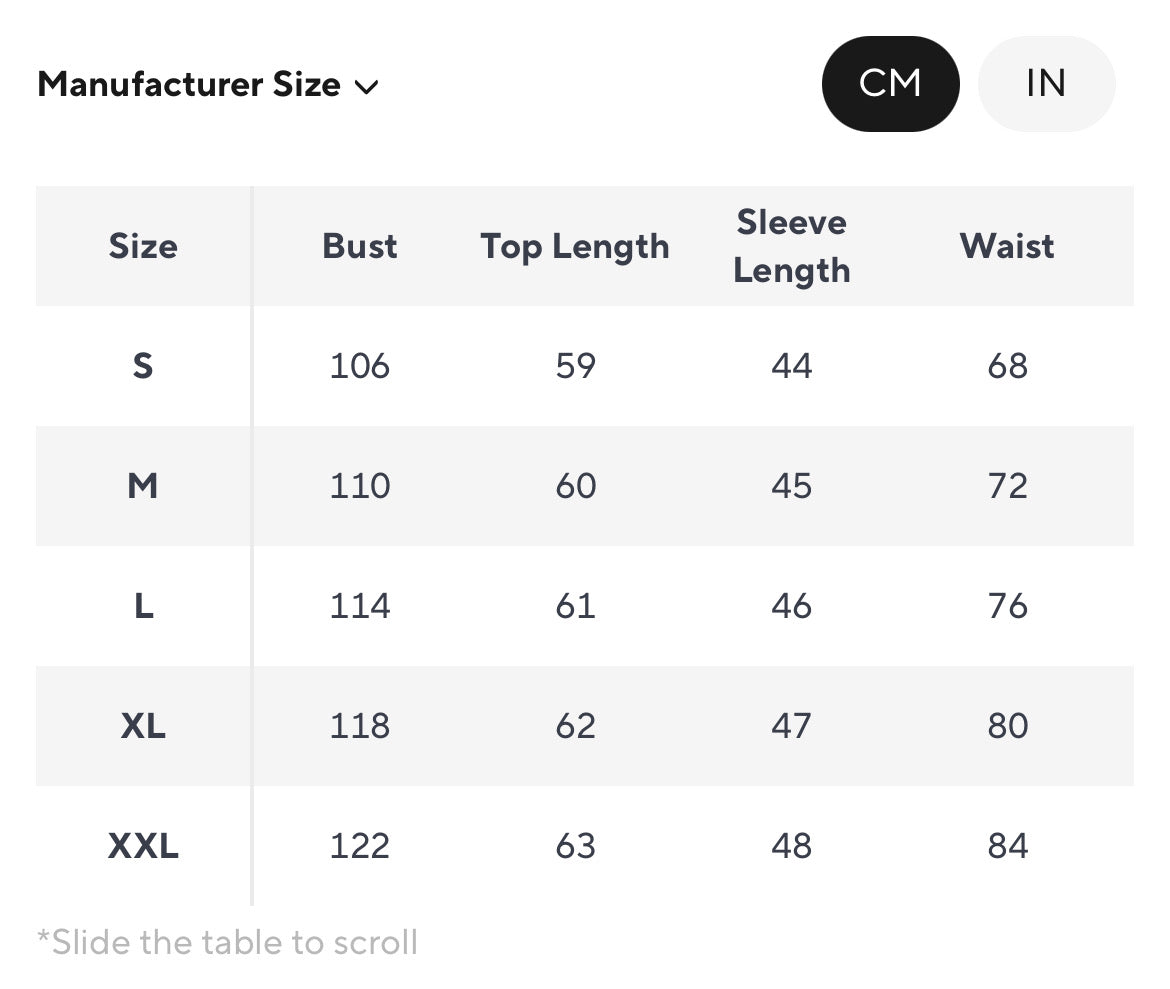The image size is (1170, 989).
Task: Click the Waist column header
Action: point(1007,246)
